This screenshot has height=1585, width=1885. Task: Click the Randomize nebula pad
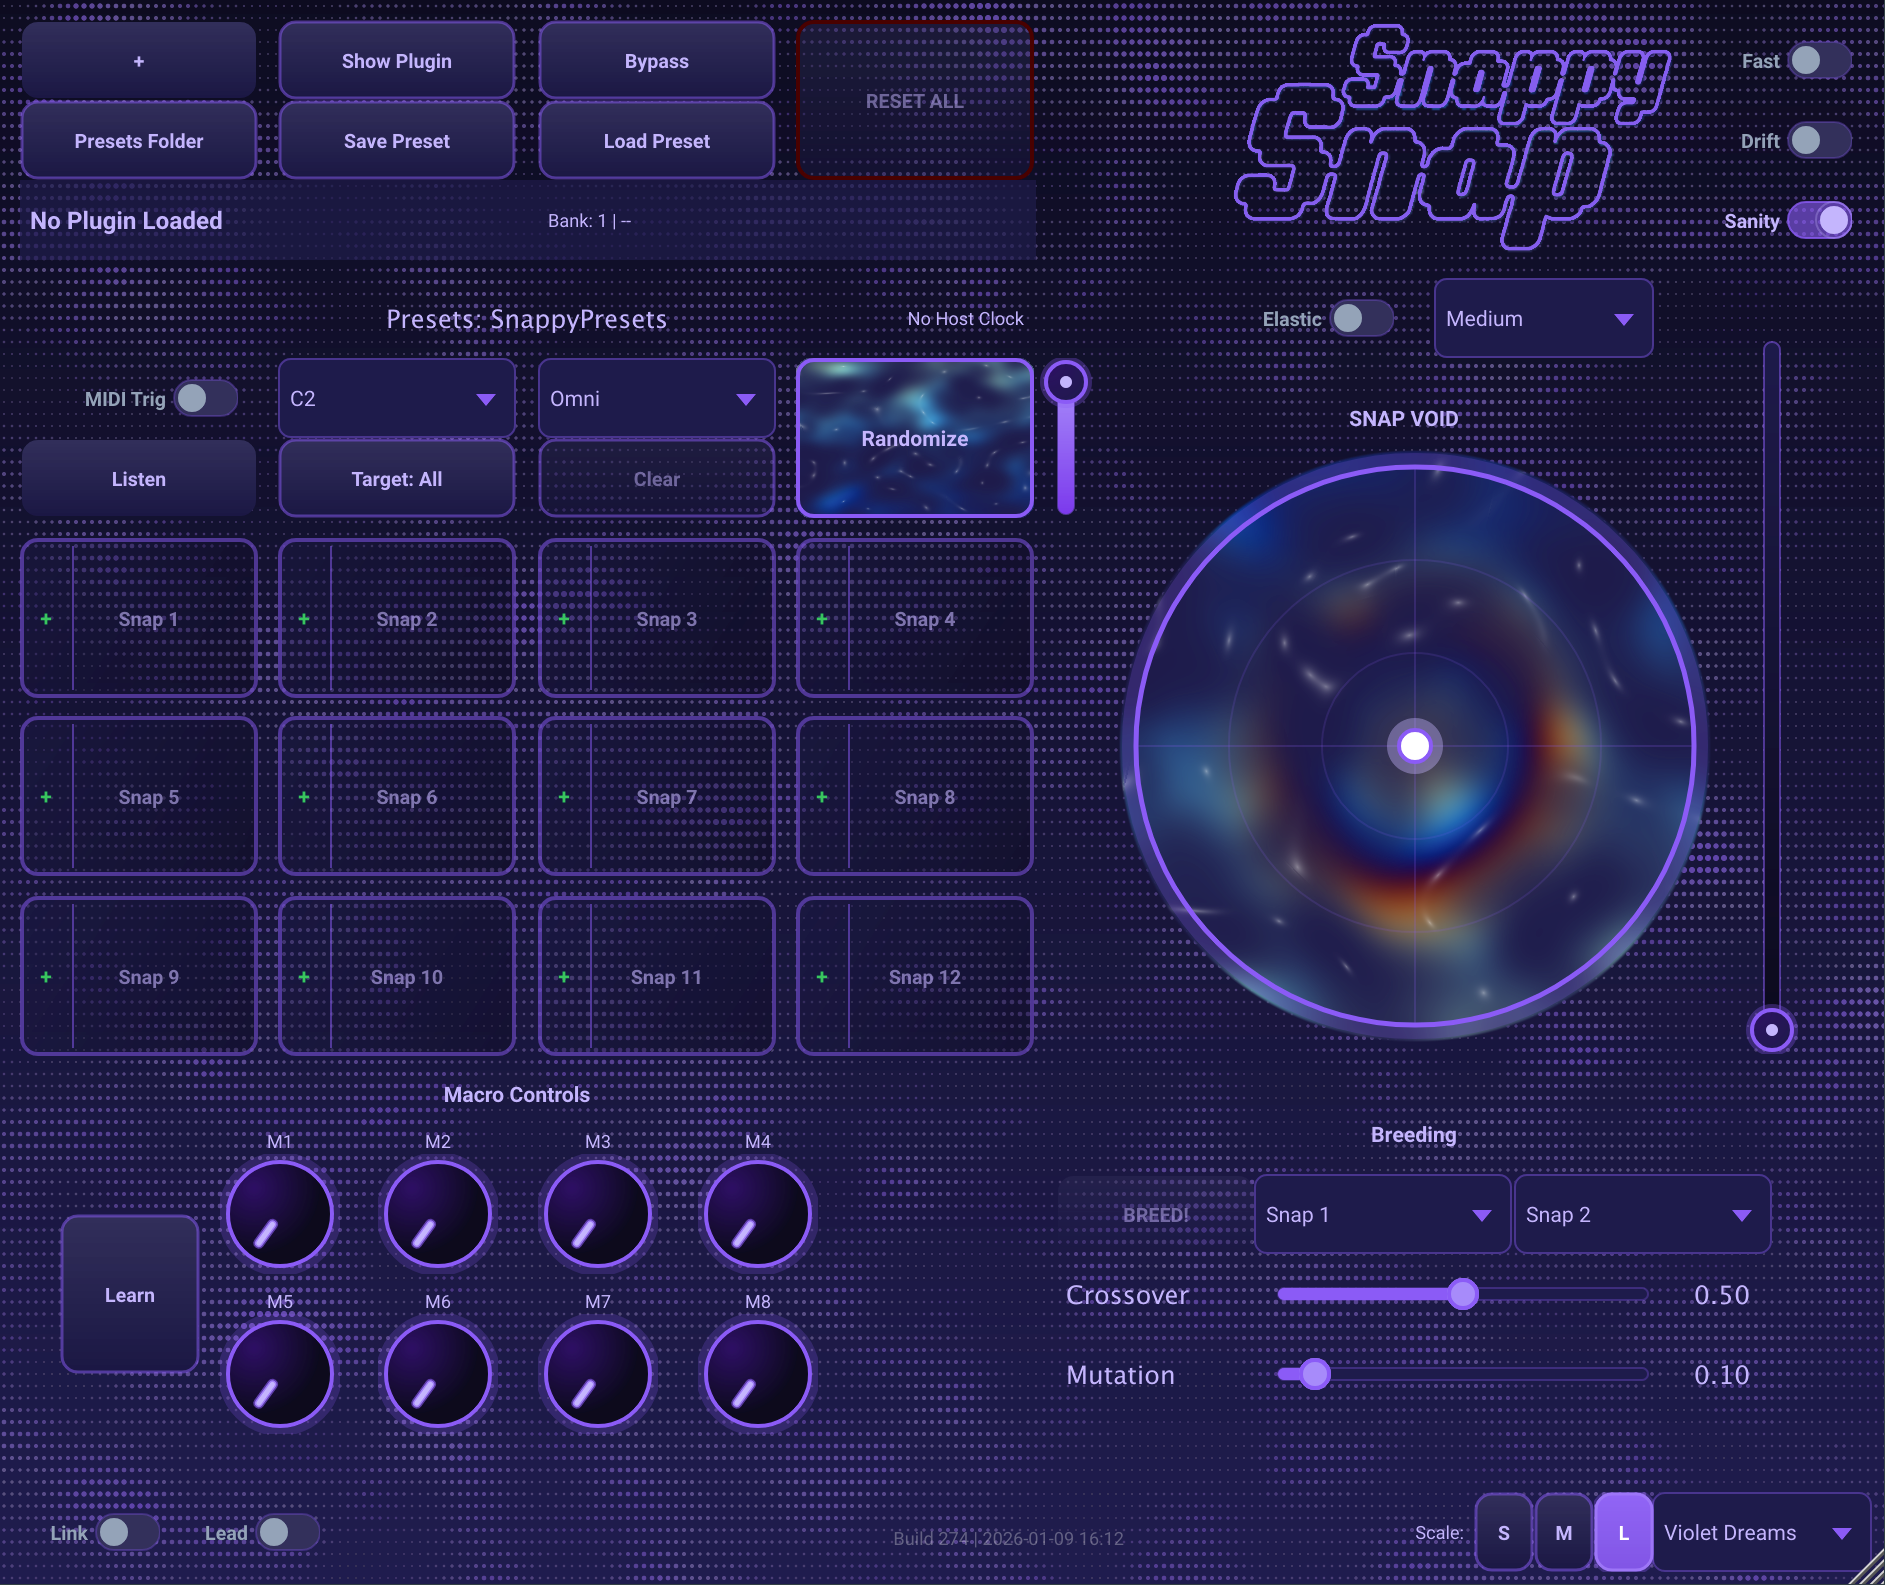[x=913, y=438]
